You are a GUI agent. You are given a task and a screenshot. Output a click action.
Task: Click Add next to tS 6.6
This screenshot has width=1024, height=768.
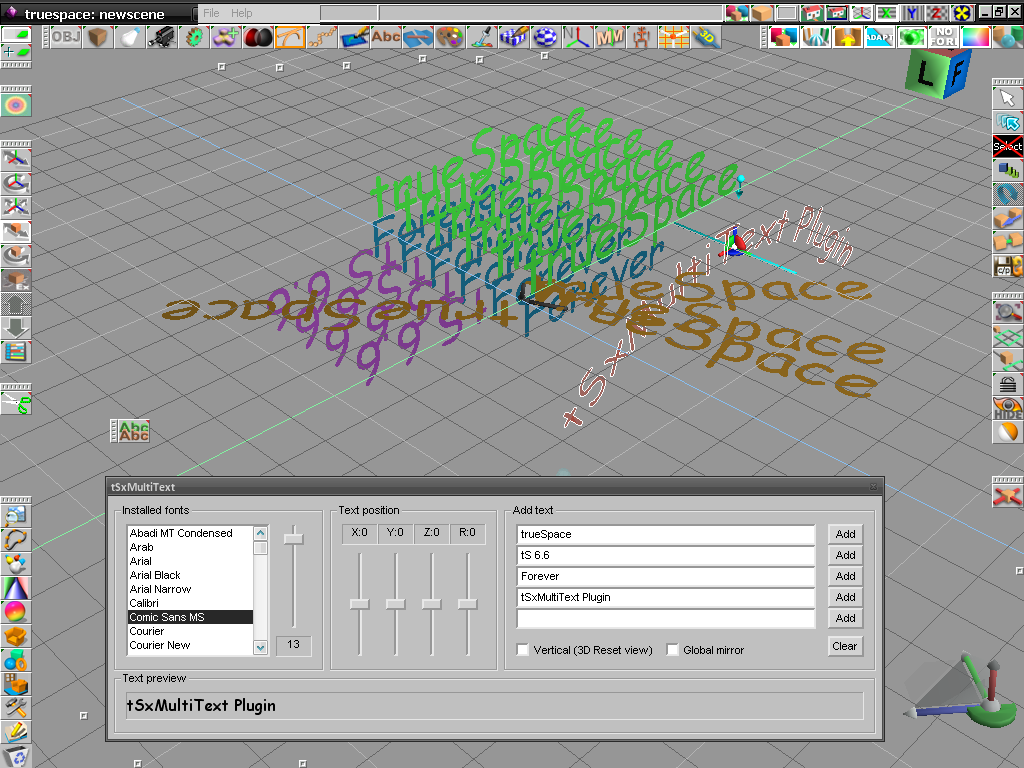(845, 555)
